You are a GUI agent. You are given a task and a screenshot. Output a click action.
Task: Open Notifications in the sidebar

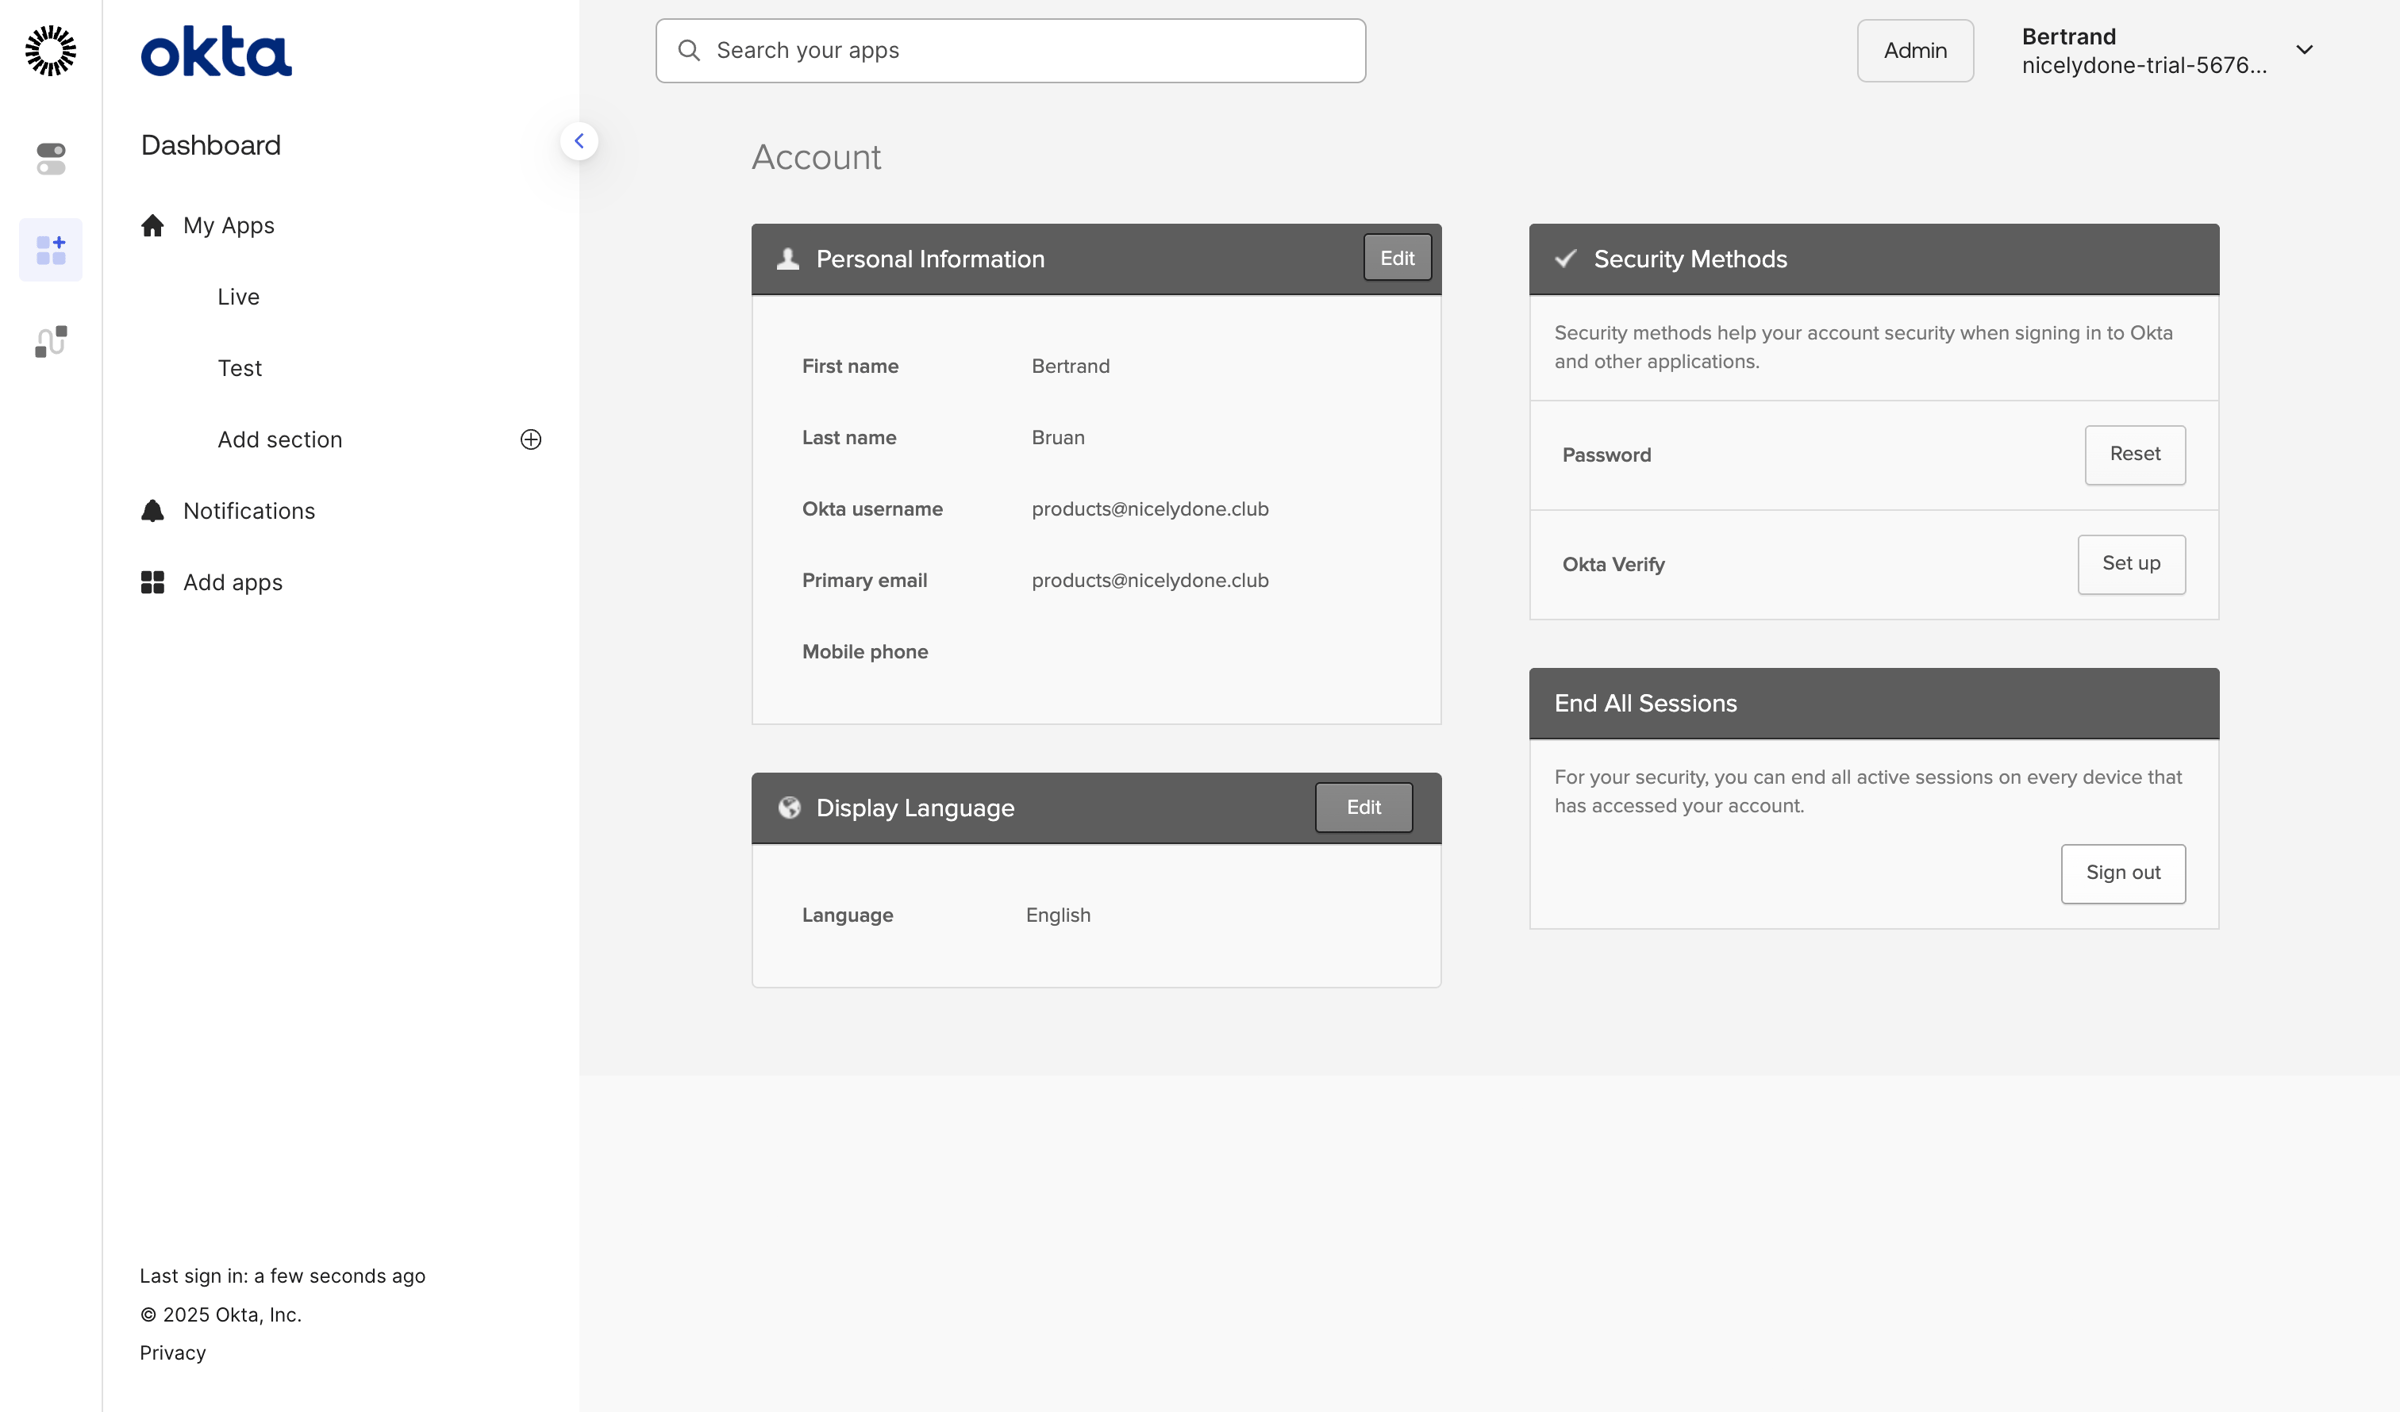[x=249, y=511]
